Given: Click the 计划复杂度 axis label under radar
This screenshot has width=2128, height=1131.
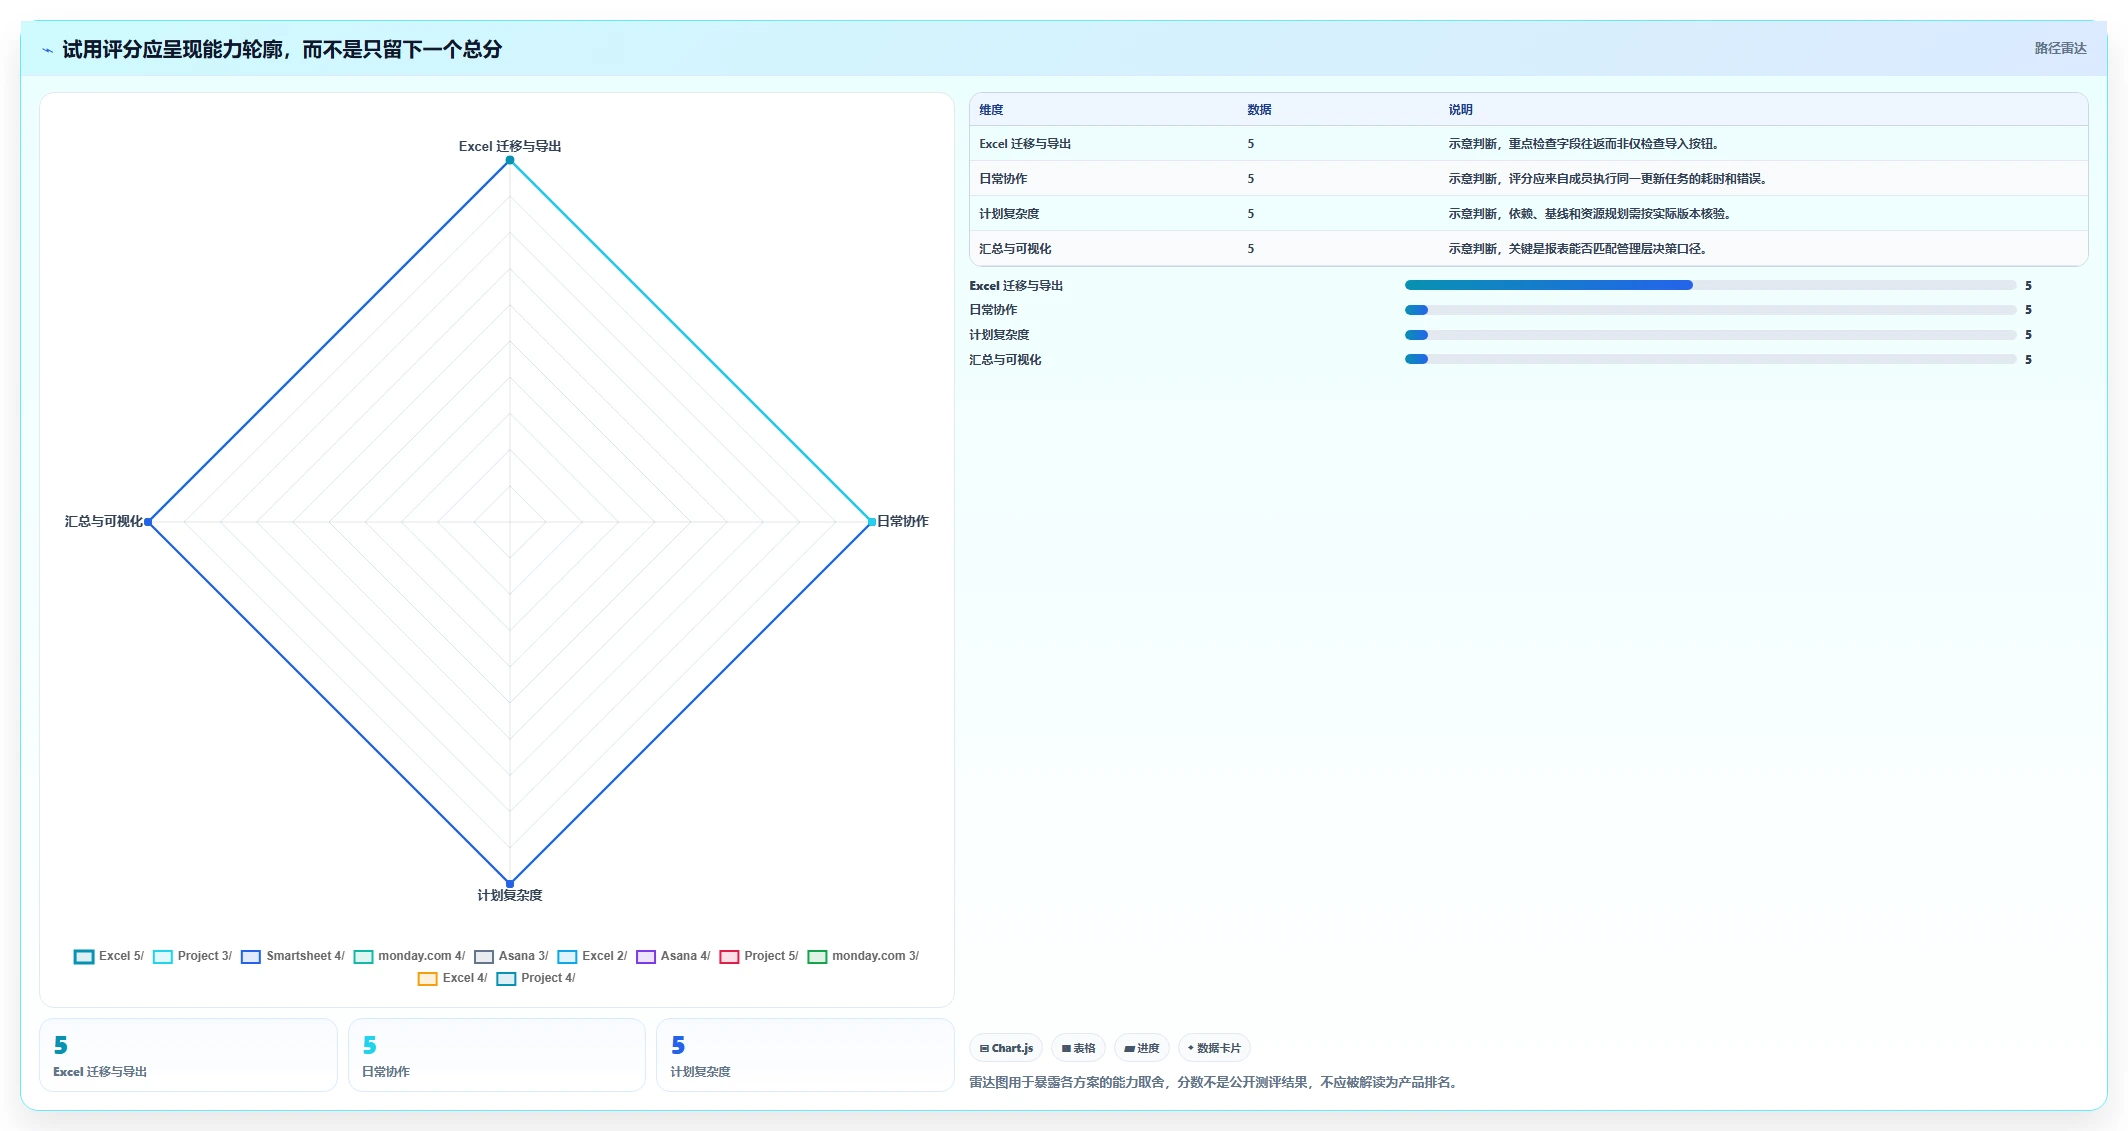Looking at the screenshot, I should click(510, 895).
